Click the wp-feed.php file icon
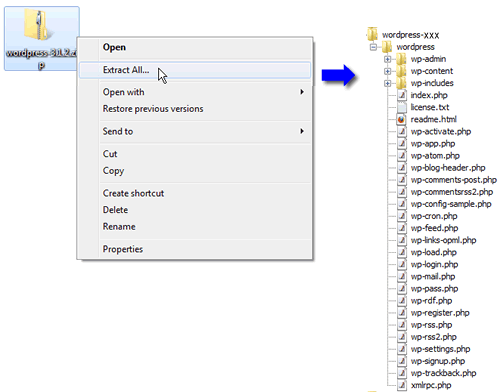 tap(402, 228)
